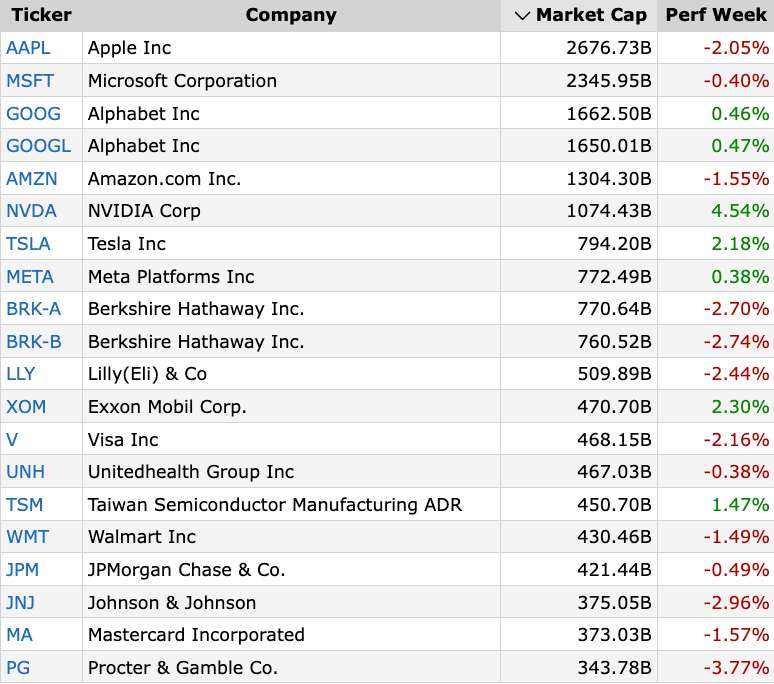Open the AMZN ticker link
Viewport: 774px width, 684px height.
tap(32, 179)
